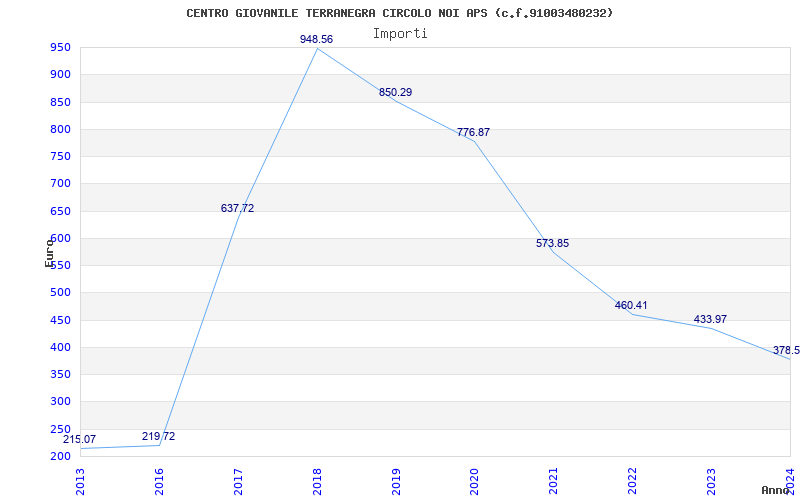Viewport: 800px width, 500px height.
Task: Click the 350 y-axis tick label
Action: pos(60,374)
